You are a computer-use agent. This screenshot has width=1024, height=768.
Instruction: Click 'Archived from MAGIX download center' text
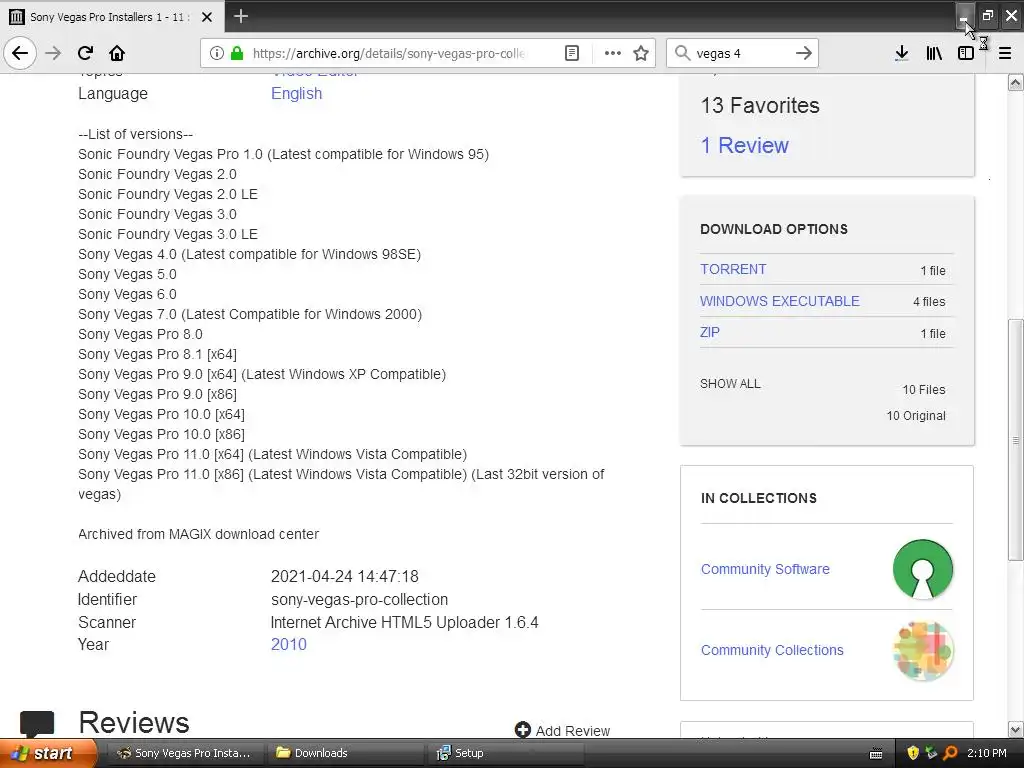(199, 534)
